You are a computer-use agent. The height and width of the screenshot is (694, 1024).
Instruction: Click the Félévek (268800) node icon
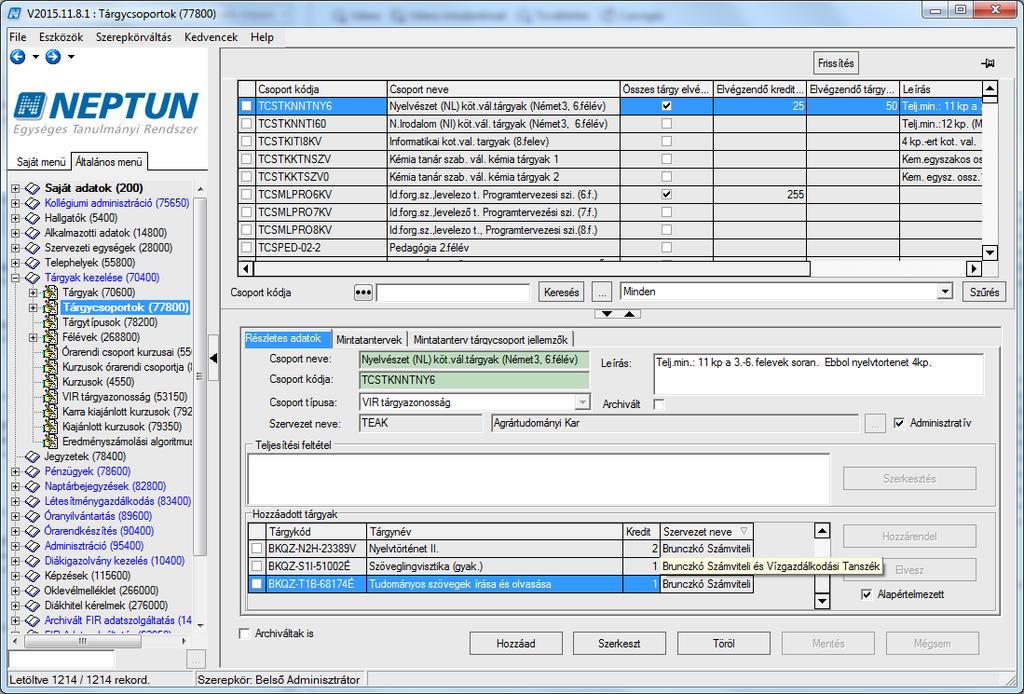[x=50, y=338]
